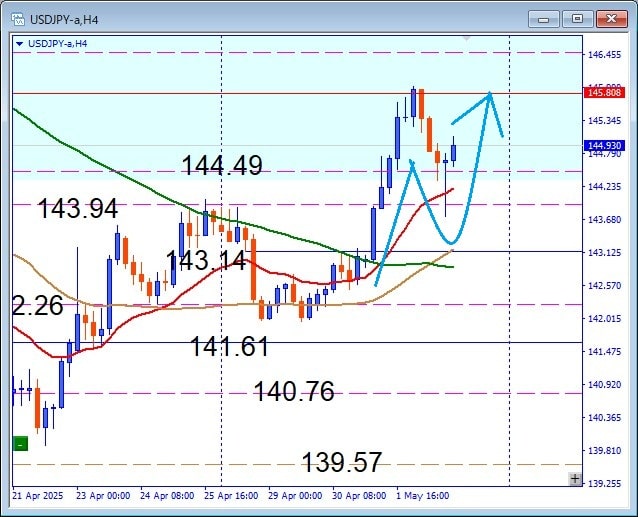Screen dimensions: 638x517
Task: Click the red 145.808 price label
Action: [604, 93]
